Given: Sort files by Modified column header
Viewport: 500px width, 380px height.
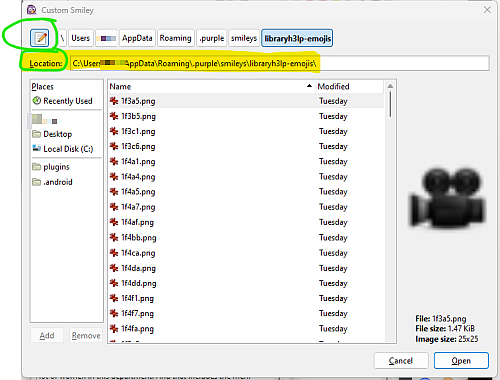Looking at the screenshot, I should 350,87.
